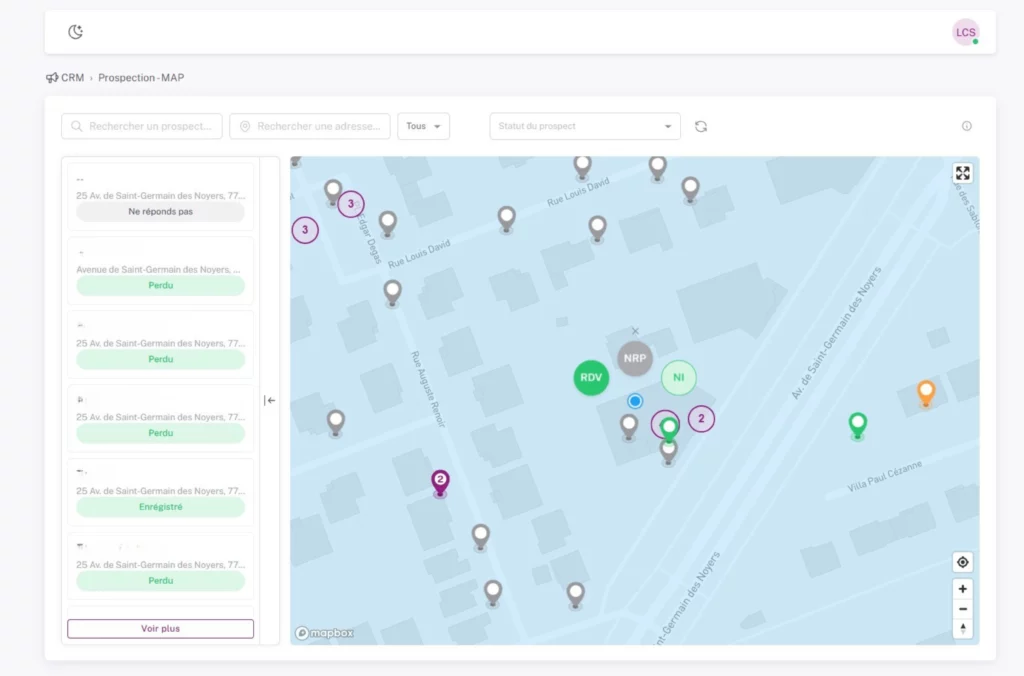Open the LCS user avatar menu
This screenshot has height=676, width=1024.
tap(965, 32)
